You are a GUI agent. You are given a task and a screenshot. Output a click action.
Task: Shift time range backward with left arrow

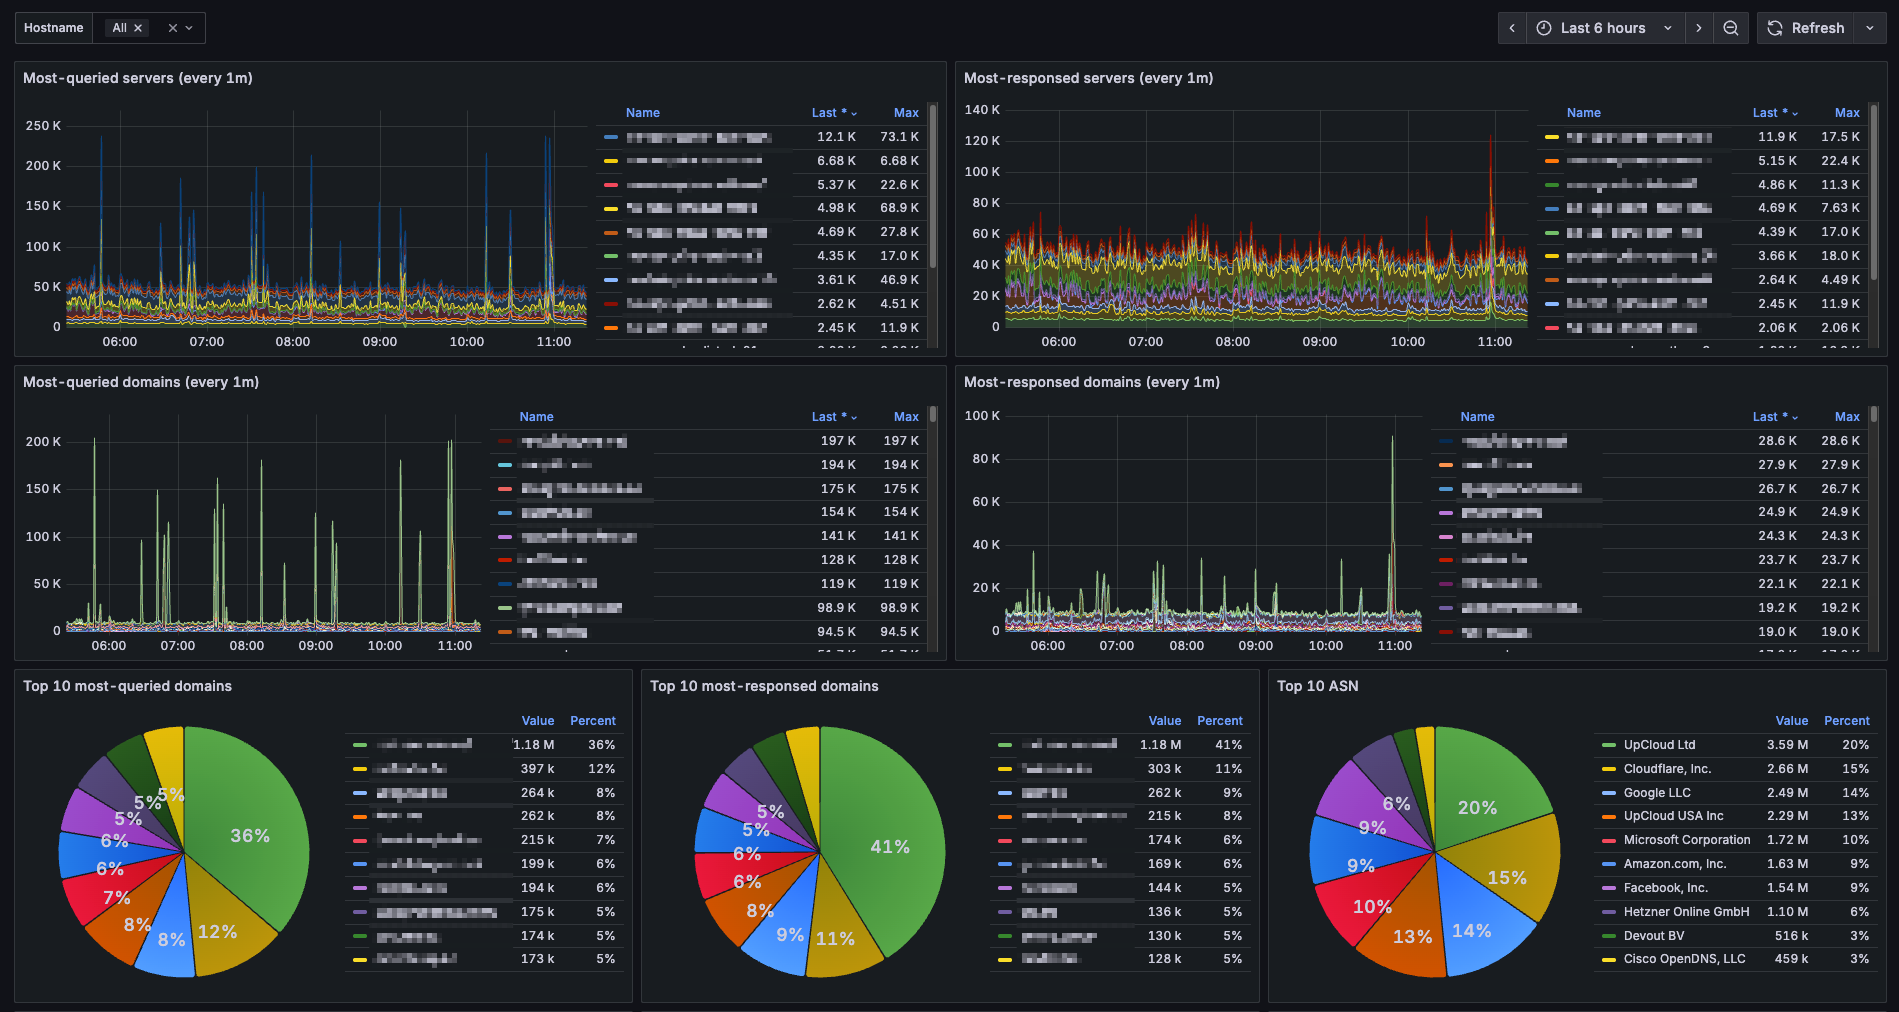pos(1512,28)
